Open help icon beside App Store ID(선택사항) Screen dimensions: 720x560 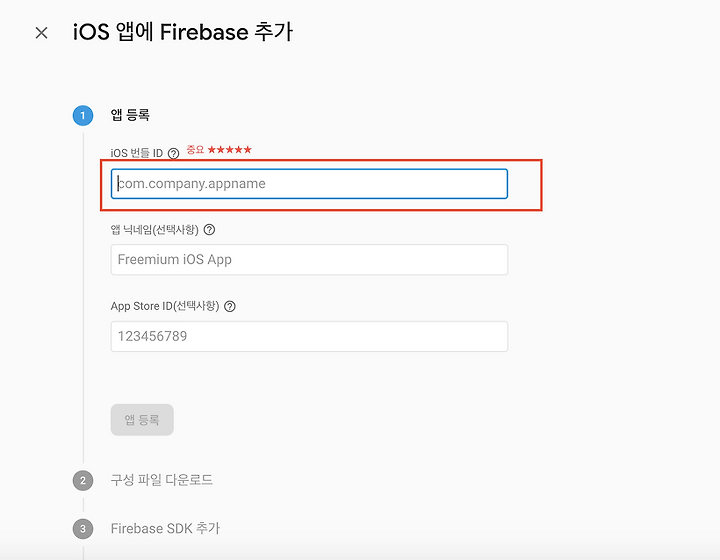(x=230, y=306)
